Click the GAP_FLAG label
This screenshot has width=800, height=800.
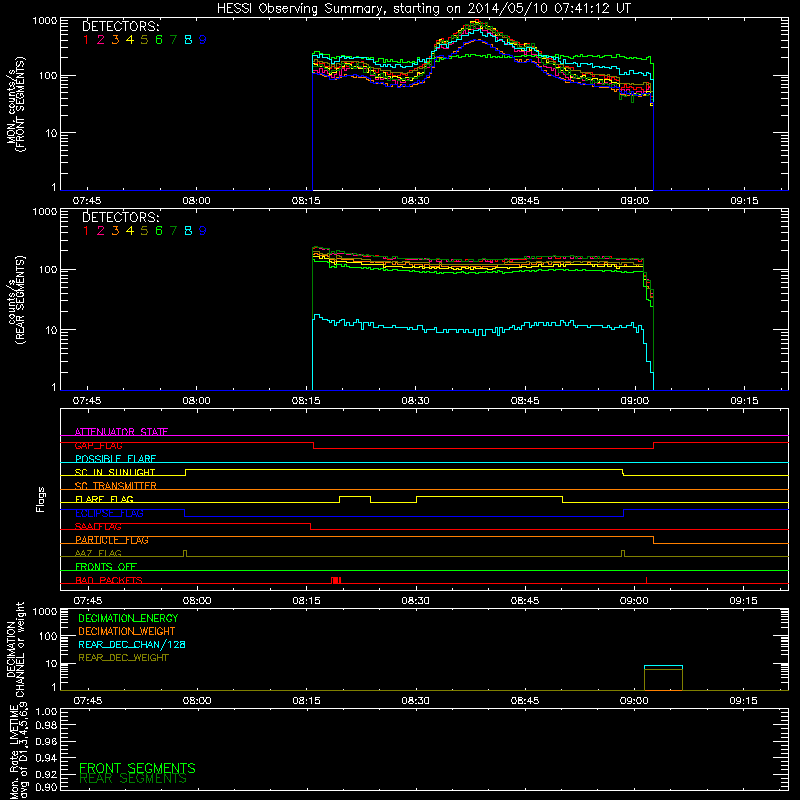(98, 445)
